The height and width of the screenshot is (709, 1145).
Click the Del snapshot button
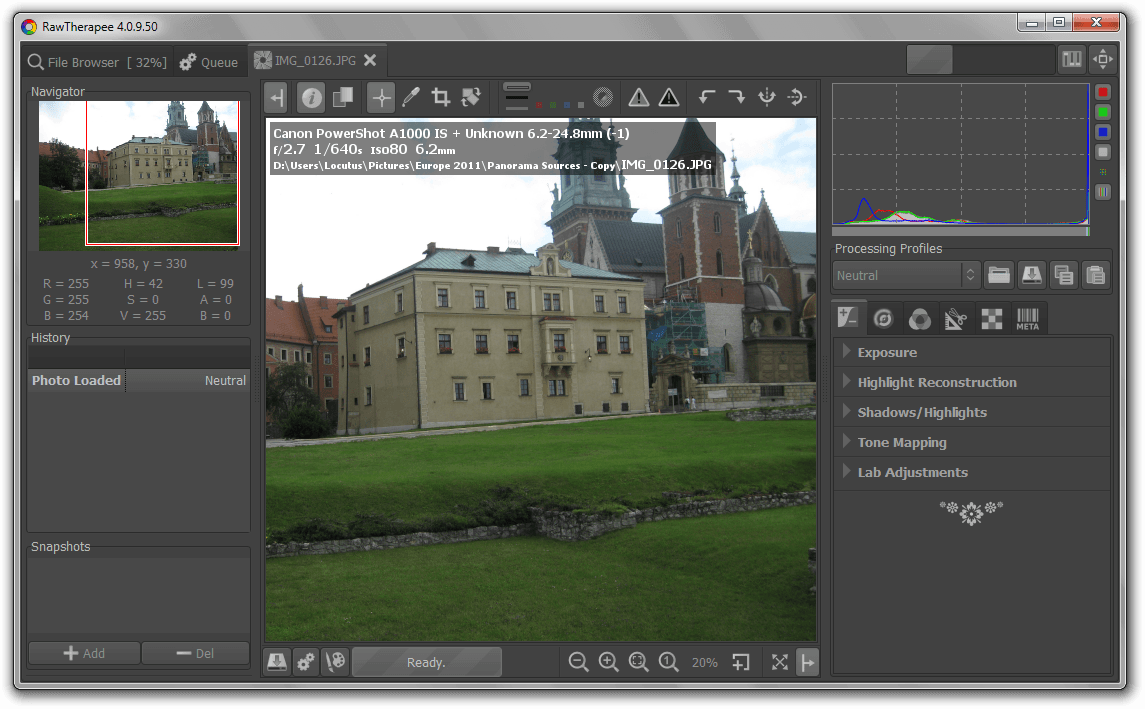(195, 653)
